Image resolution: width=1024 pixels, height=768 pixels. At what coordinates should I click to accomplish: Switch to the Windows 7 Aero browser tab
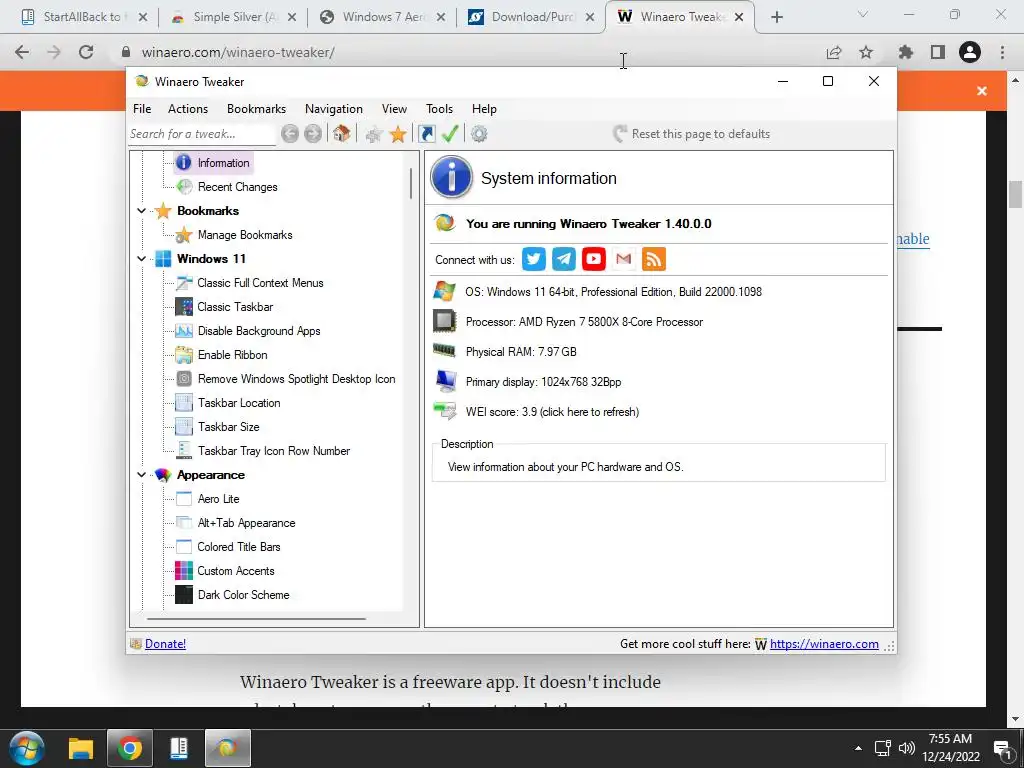coord(382,17)
